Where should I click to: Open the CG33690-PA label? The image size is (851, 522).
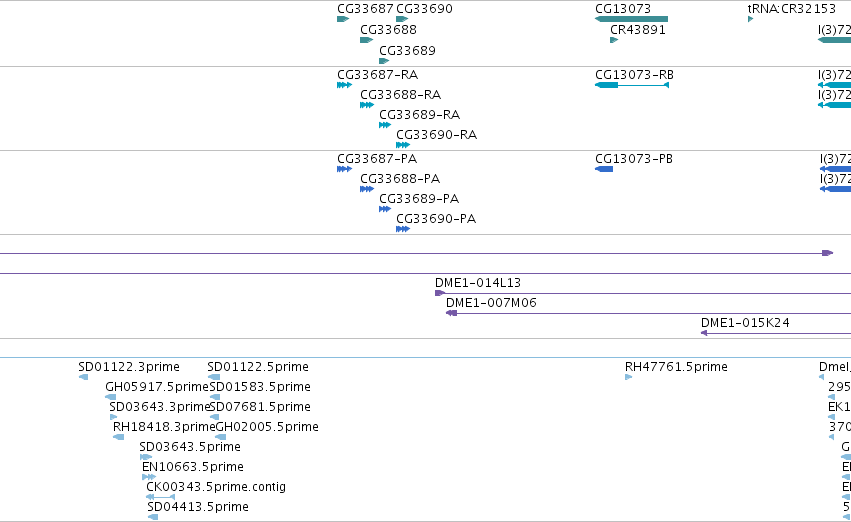436,219
